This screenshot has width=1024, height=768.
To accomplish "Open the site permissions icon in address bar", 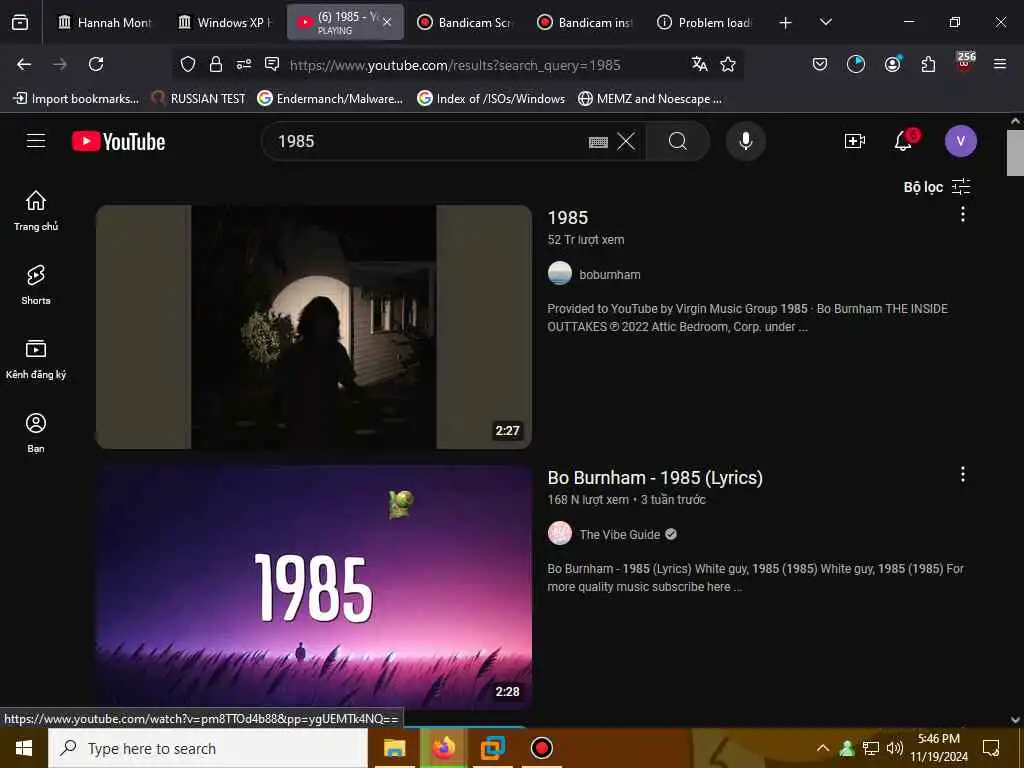I will coord(244,64).
